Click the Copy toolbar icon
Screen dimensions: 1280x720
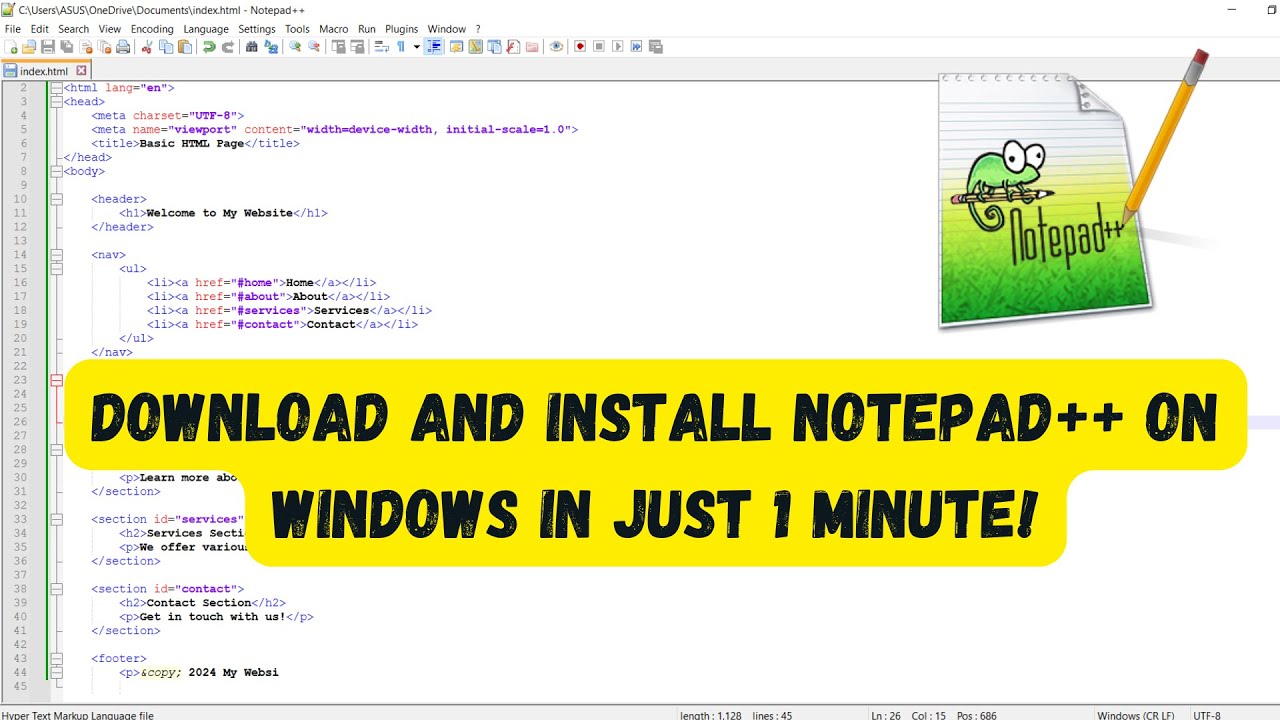click(166, 46)
